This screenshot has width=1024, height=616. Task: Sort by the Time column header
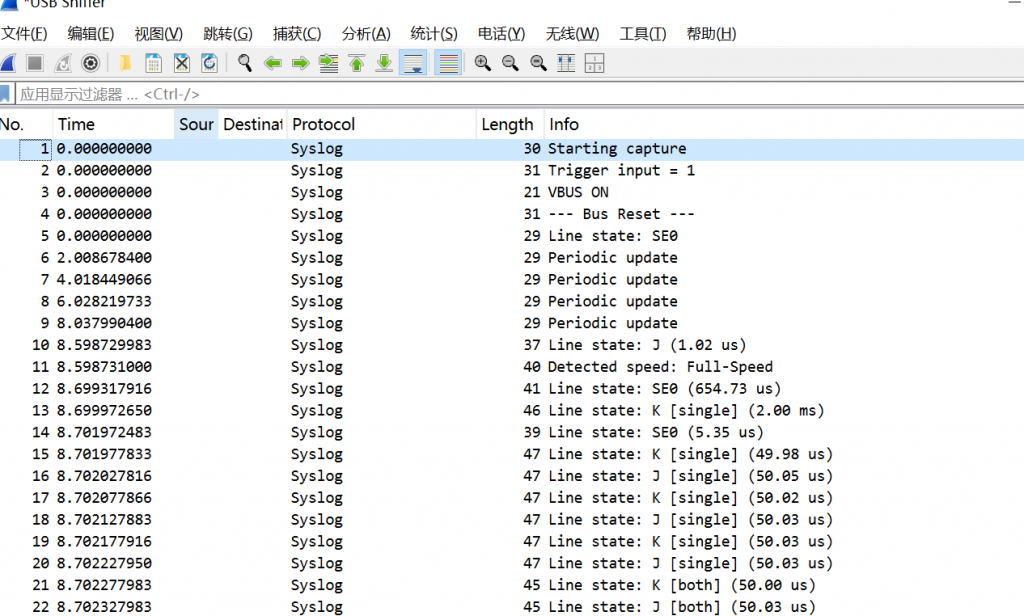pos(113,124)
